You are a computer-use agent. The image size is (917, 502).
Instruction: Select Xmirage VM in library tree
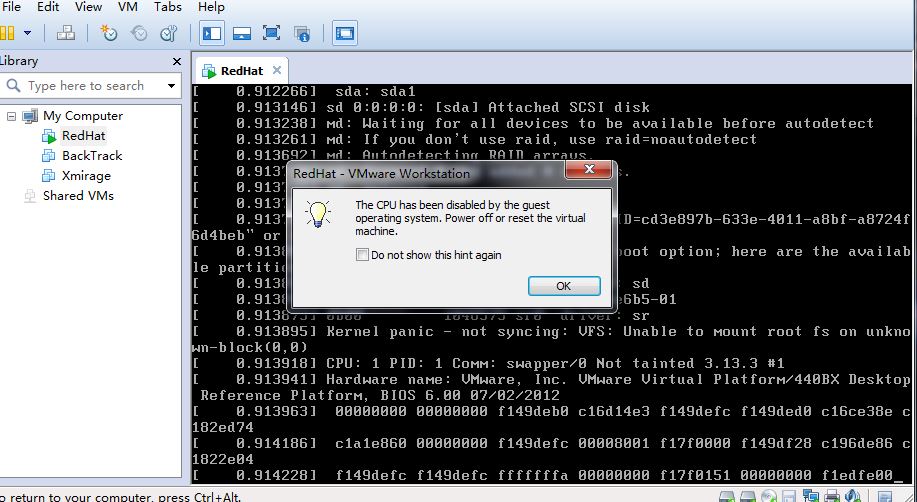(x=86, y=176)
